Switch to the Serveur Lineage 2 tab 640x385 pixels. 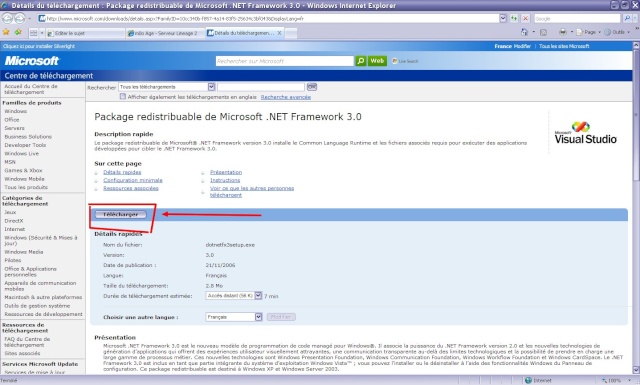point(165,33)
